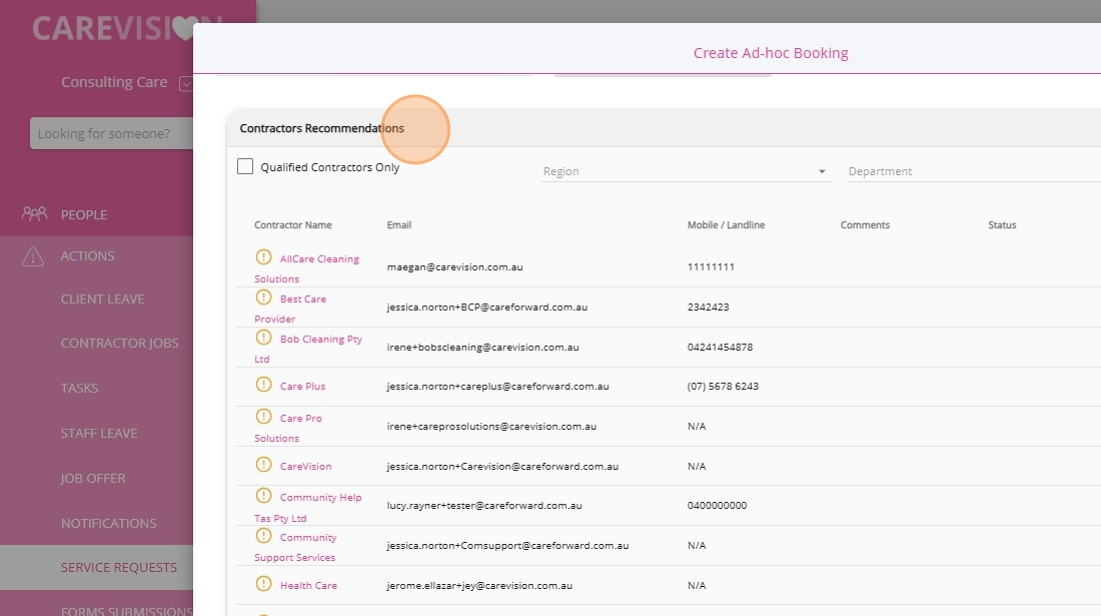Screen dimensions: 1101x616
Task: Click the Actions warning triangle icon
Action: 34,256
